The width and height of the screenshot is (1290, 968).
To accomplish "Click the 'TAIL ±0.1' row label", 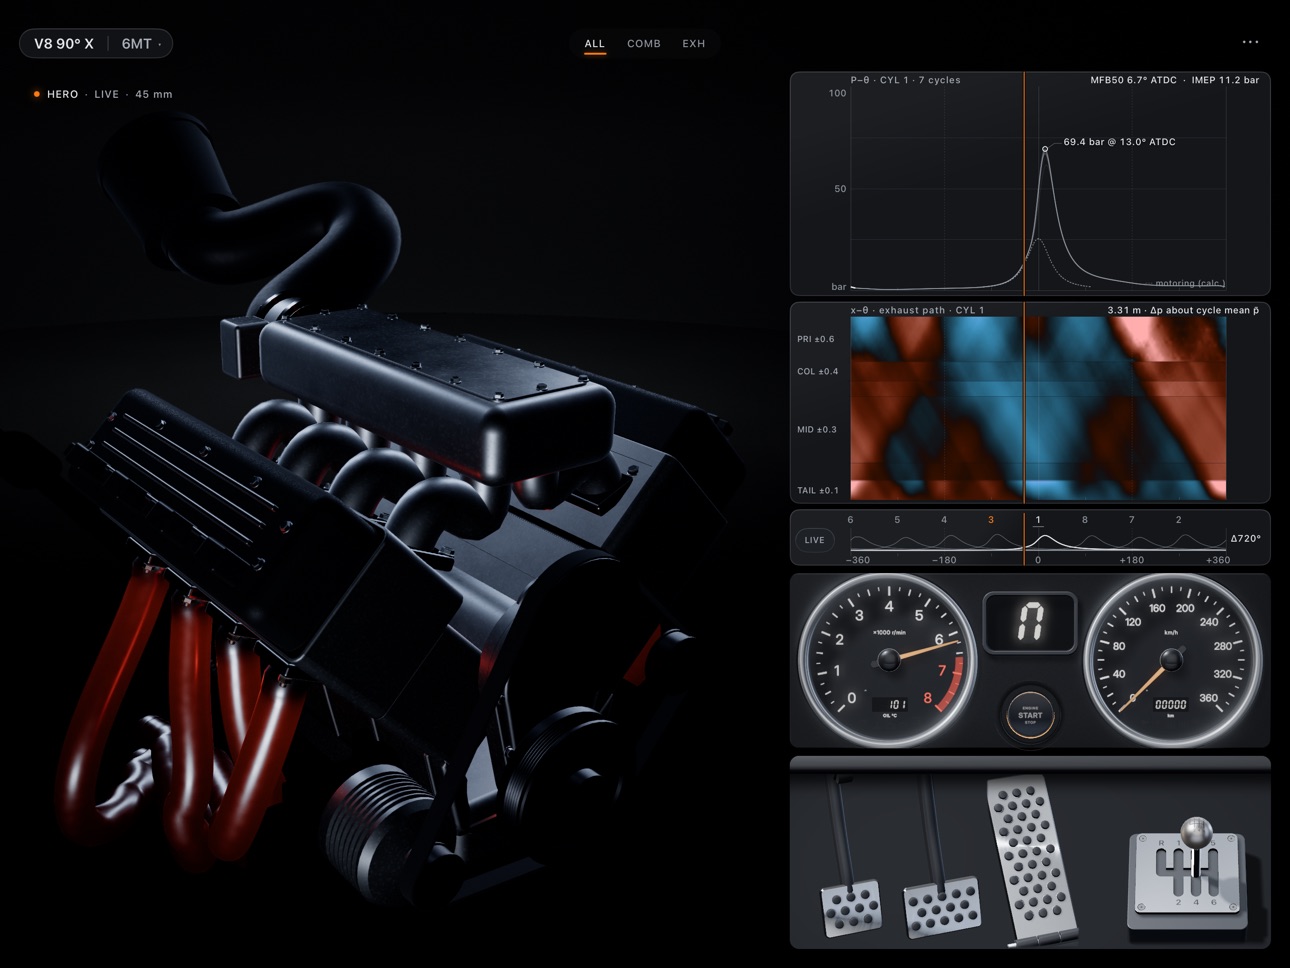I will tap(817, 490).
